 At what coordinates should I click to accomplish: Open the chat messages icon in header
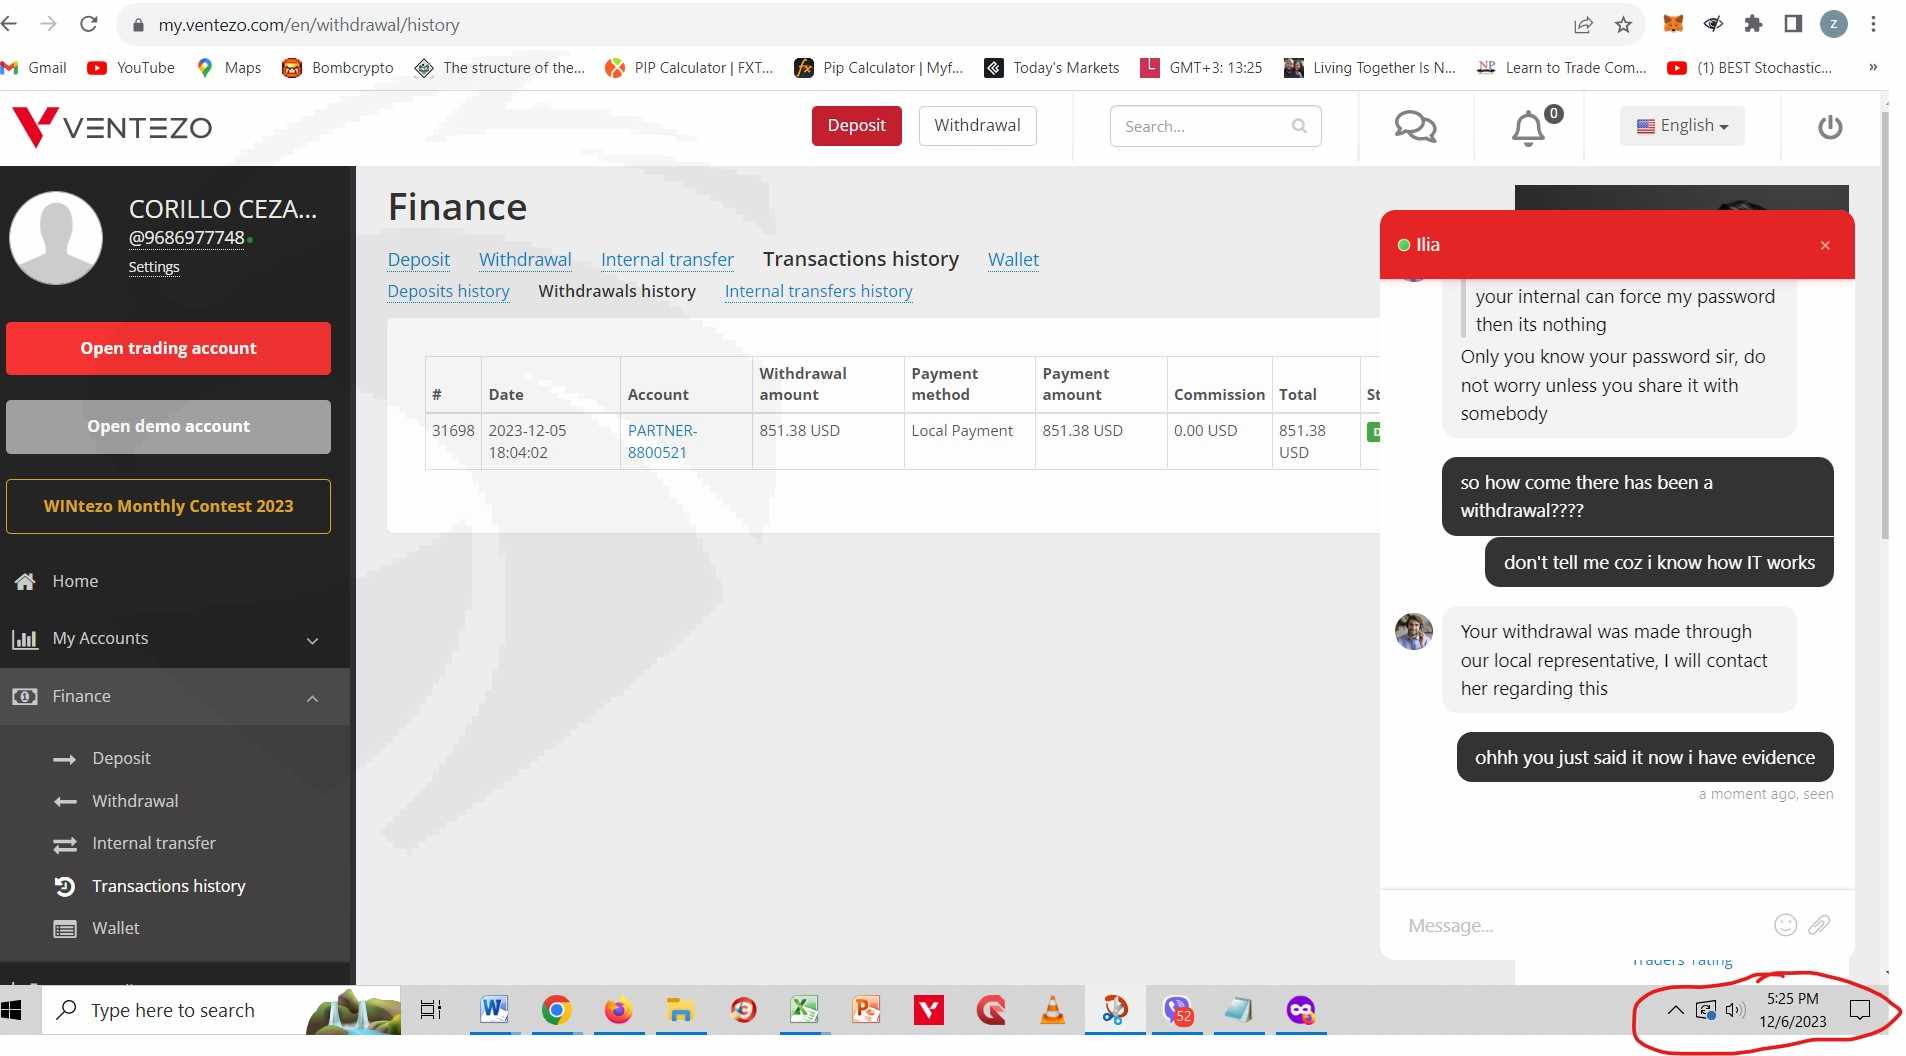click(x=1415, y=127)
